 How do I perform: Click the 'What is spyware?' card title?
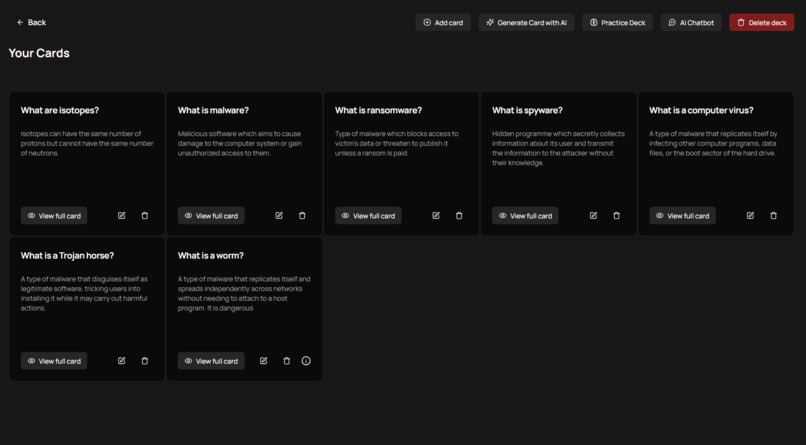click(527, 110)
